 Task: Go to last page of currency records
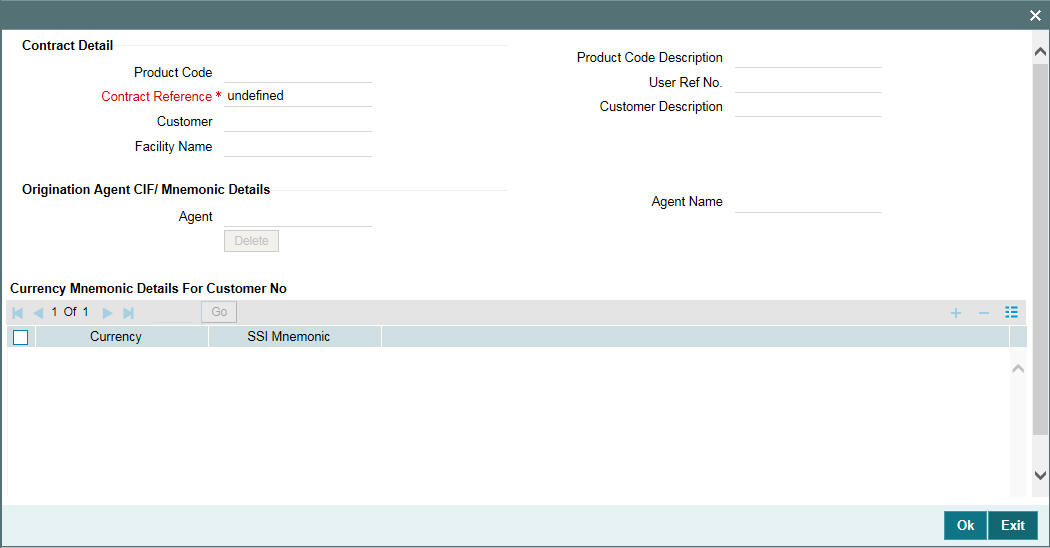129,313
